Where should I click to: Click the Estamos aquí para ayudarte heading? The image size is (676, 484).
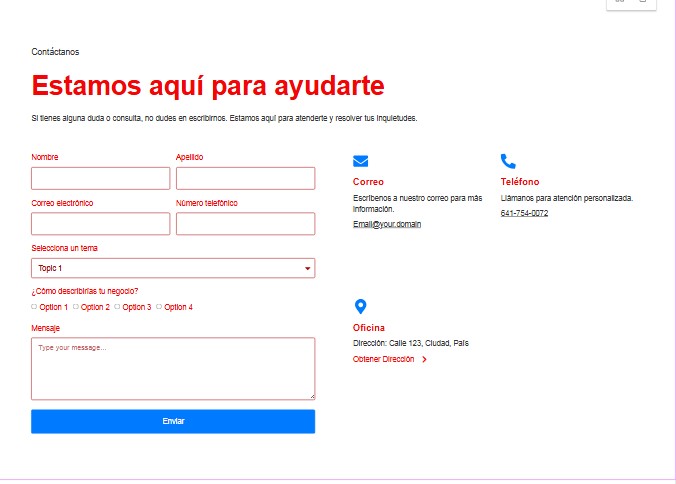[x=208, y=85]
